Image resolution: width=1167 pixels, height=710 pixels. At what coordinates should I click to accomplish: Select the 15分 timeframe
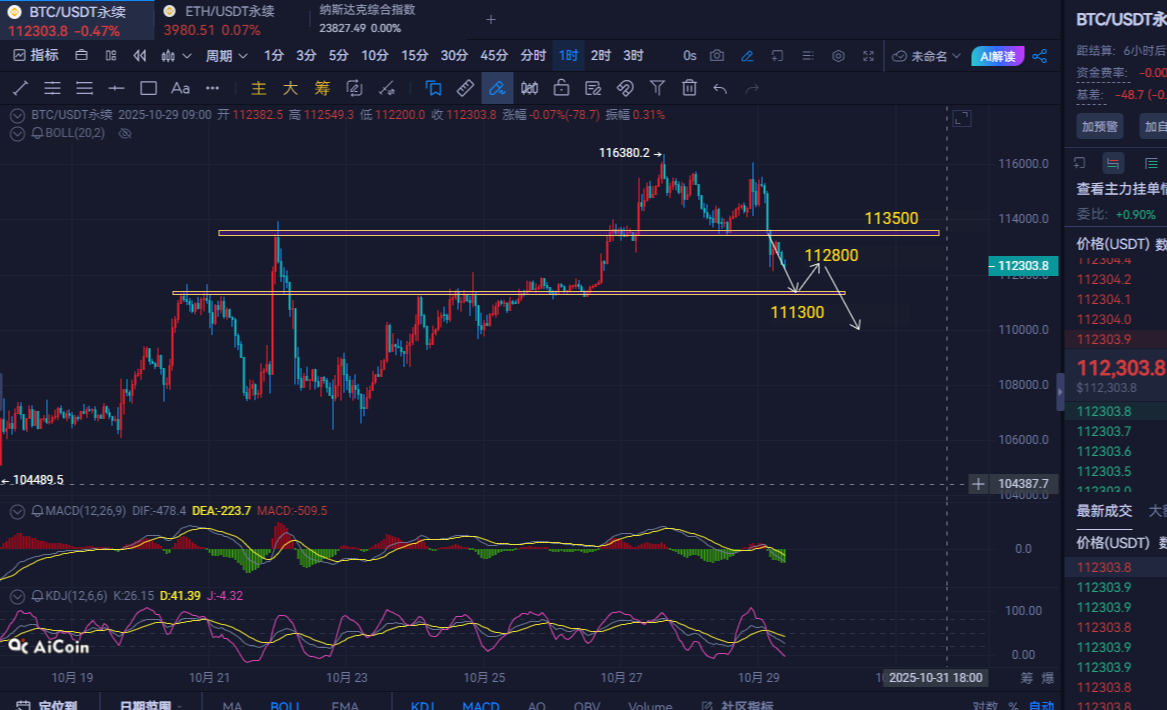point(414,56)
